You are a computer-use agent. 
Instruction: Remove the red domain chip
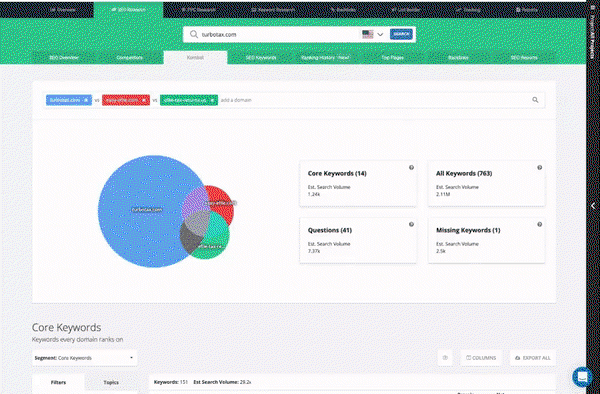pyautogui.click(x=144, y=100)
